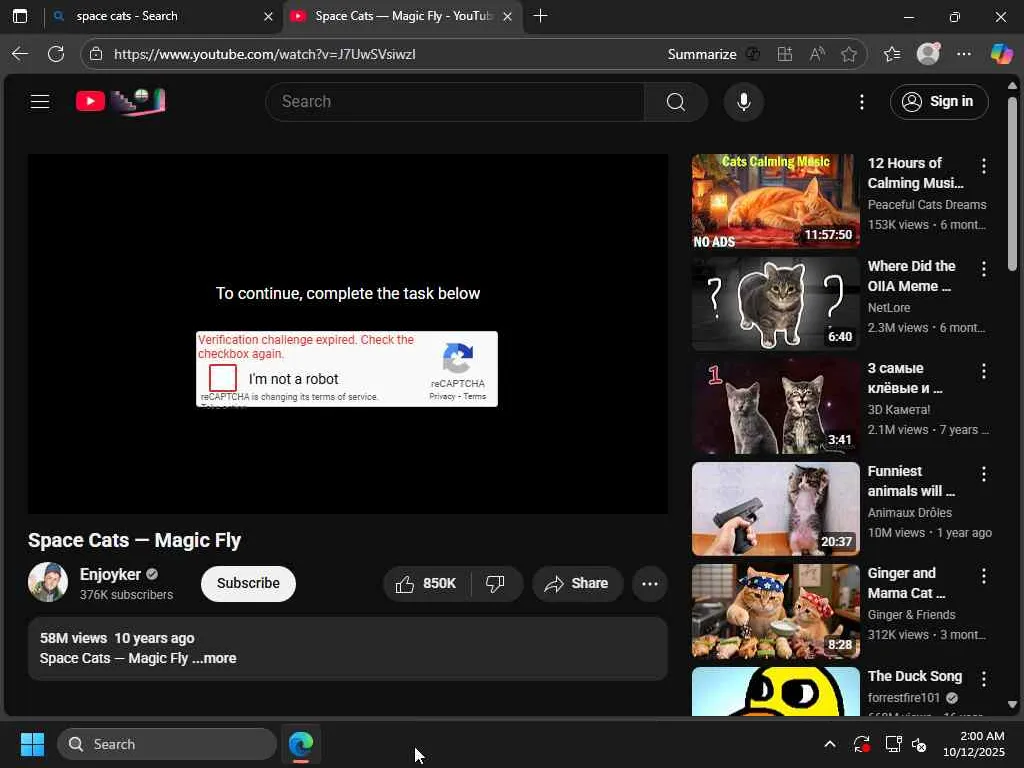Open the network tray icon

point(892,744)
